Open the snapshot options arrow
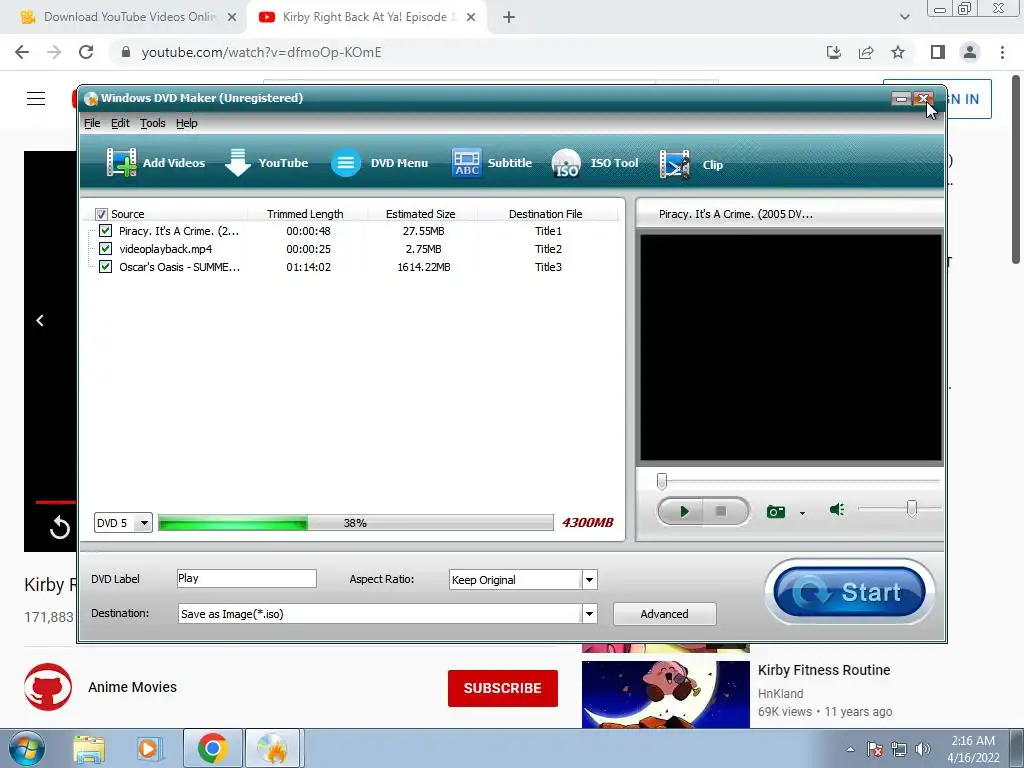This screenshot has height=768, width=1024. point(802,513)
